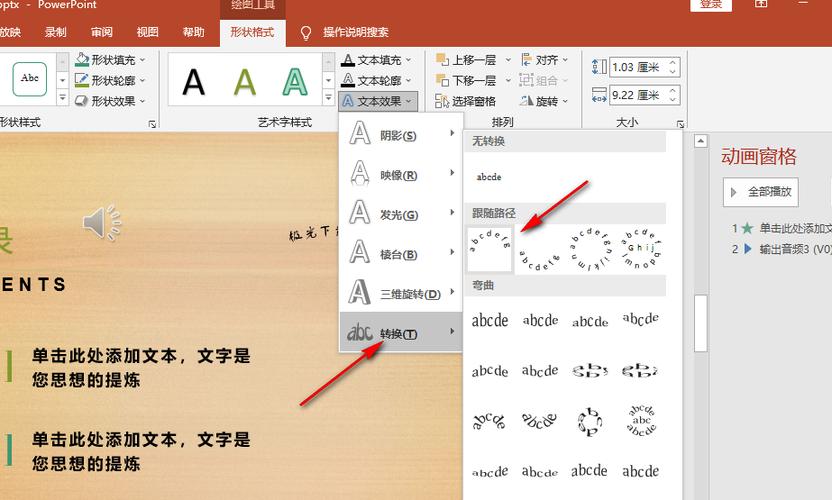Open the Rotate (旋转) dropdown
832x500 pixels.
point(544,101)
